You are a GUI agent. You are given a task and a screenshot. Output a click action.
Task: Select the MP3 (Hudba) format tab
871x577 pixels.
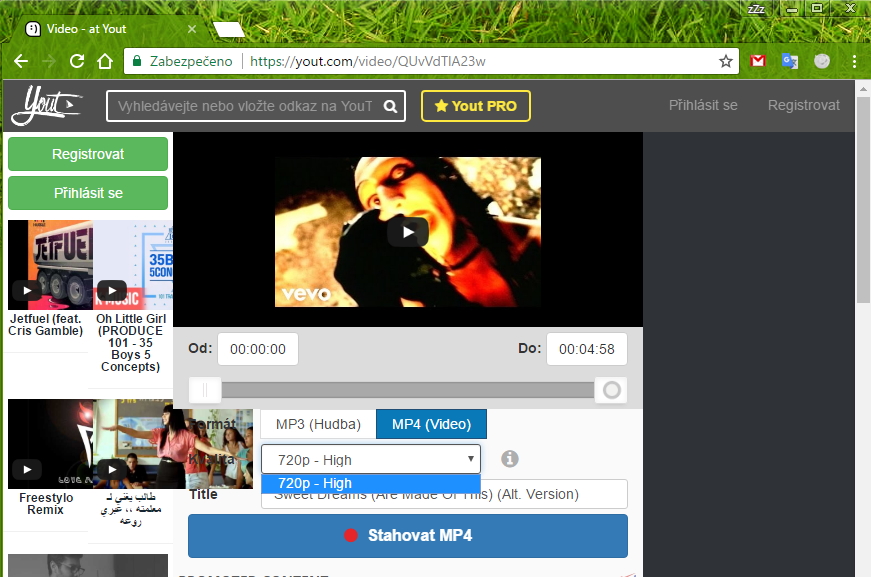[318, 424]
